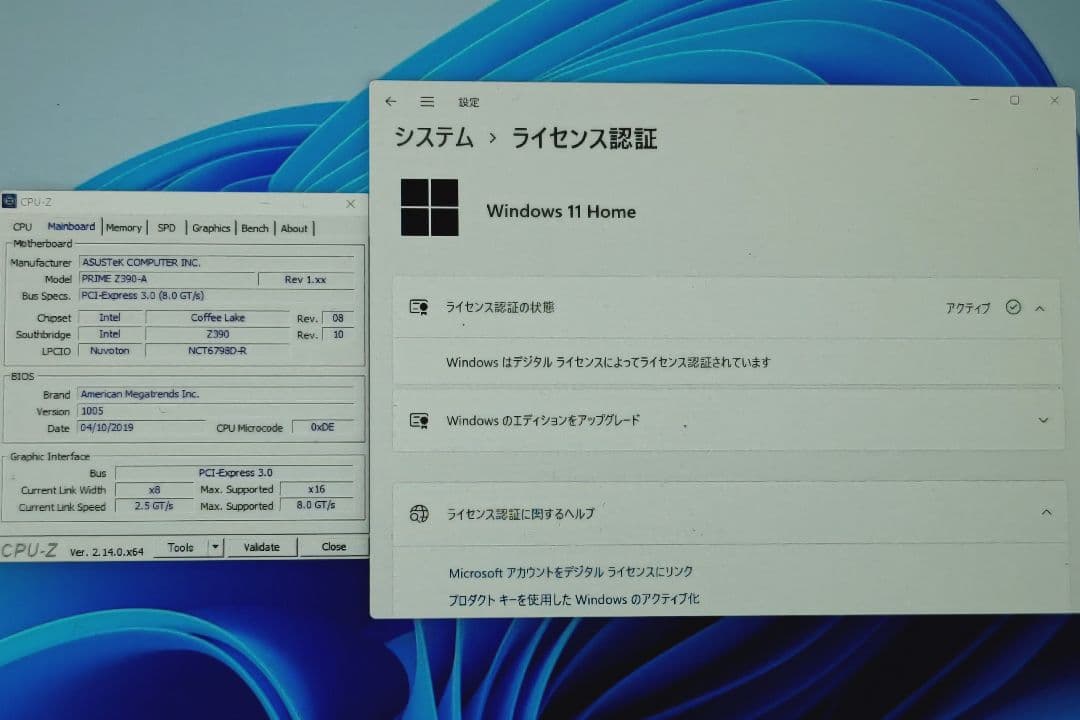The height and width of the screenshot is (720, 1080).
Task: Click the Windows logo beside Windows 11 Home
Action: click(x=429, y=207)
